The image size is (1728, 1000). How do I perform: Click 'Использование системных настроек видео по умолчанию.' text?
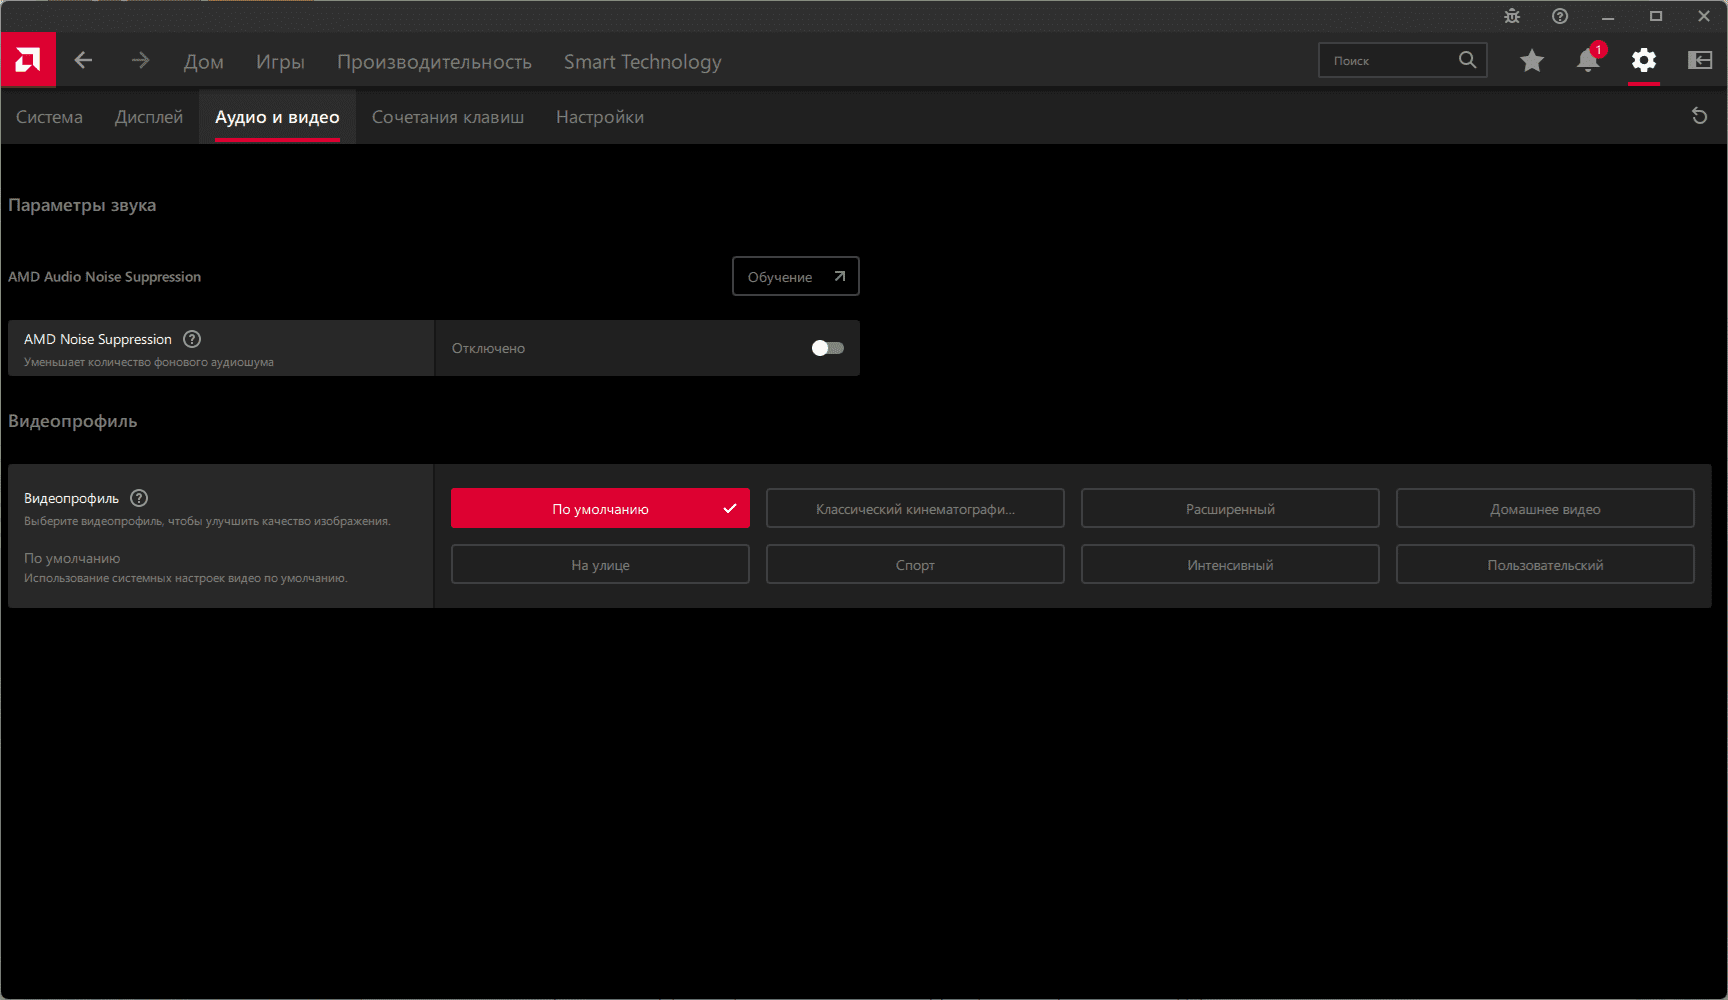pyautogui.click(x=186, y=578)
